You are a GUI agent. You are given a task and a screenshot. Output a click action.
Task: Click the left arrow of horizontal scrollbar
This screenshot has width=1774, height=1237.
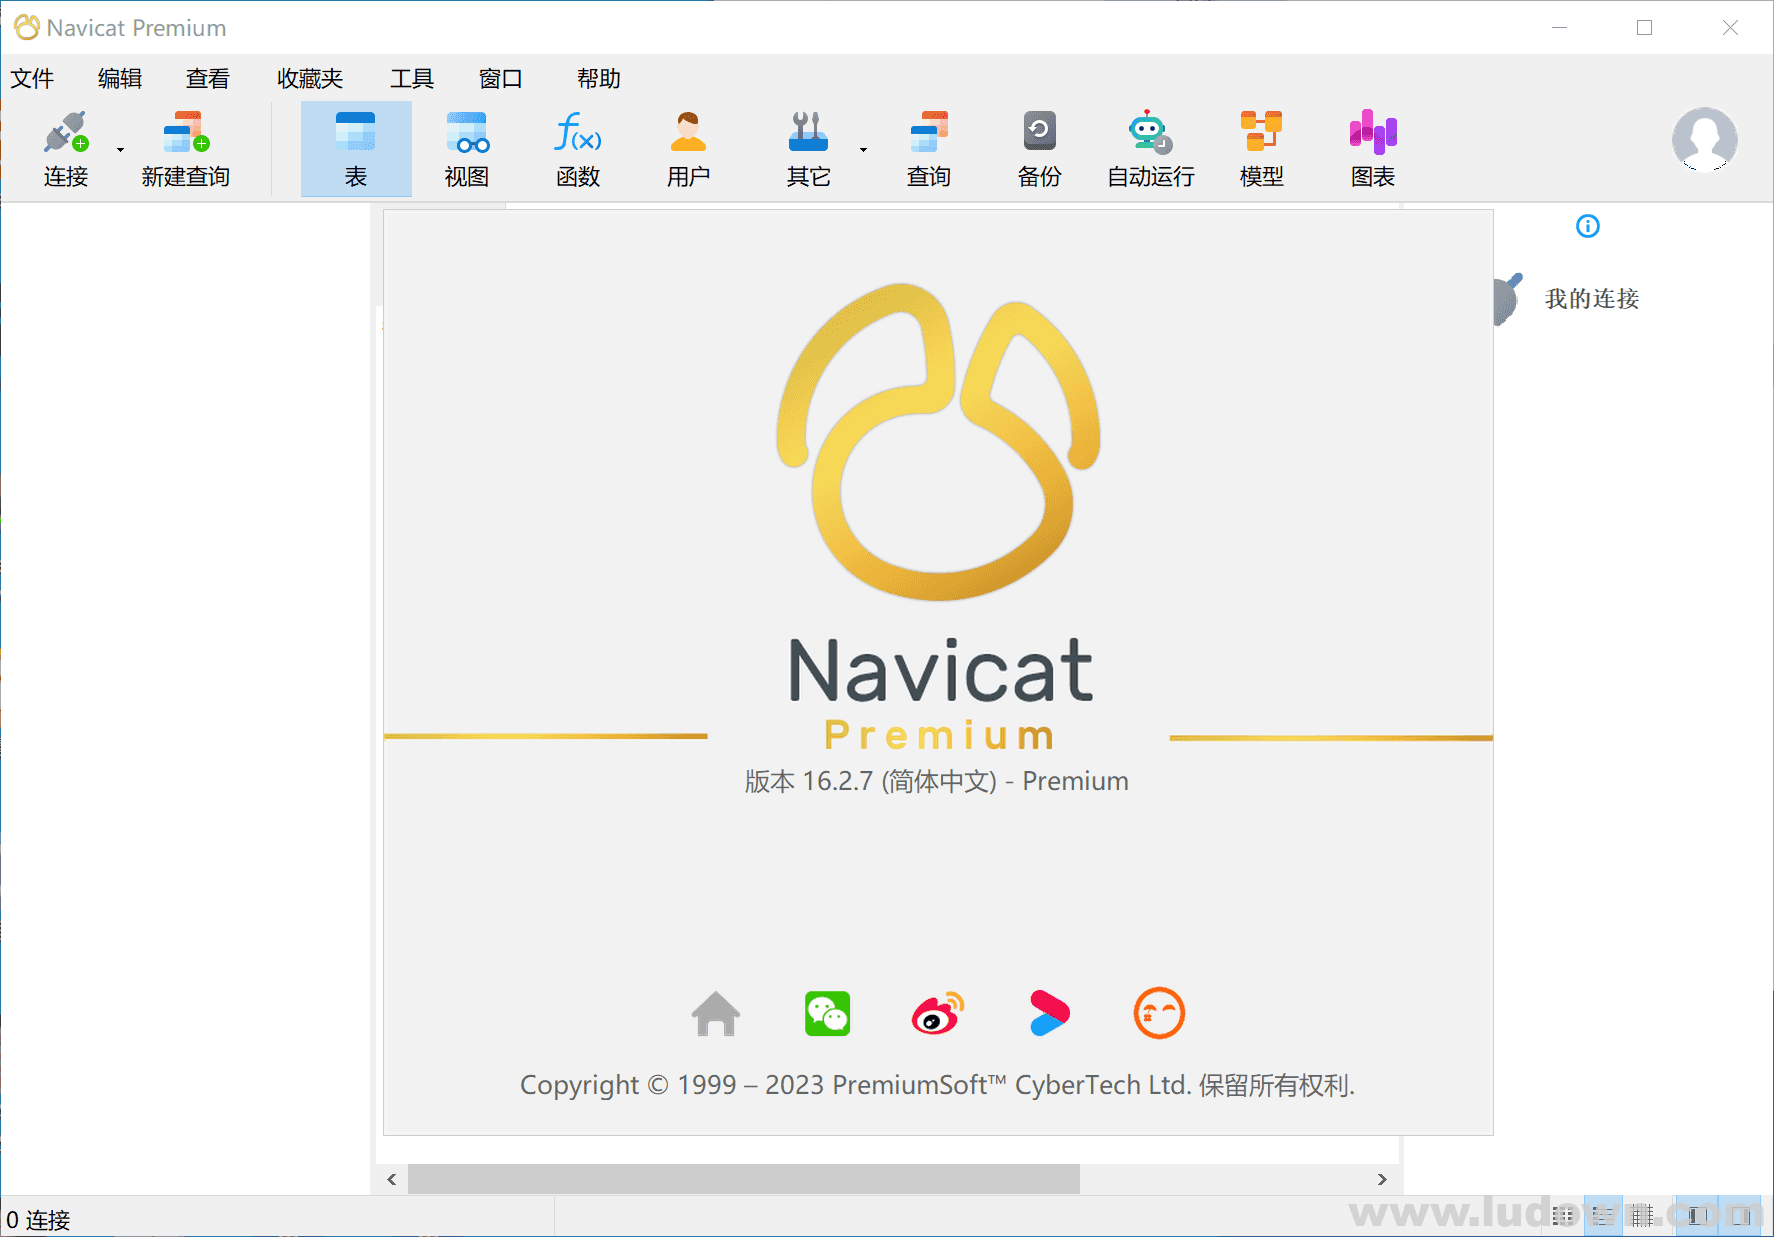(x=392, y=1180)
